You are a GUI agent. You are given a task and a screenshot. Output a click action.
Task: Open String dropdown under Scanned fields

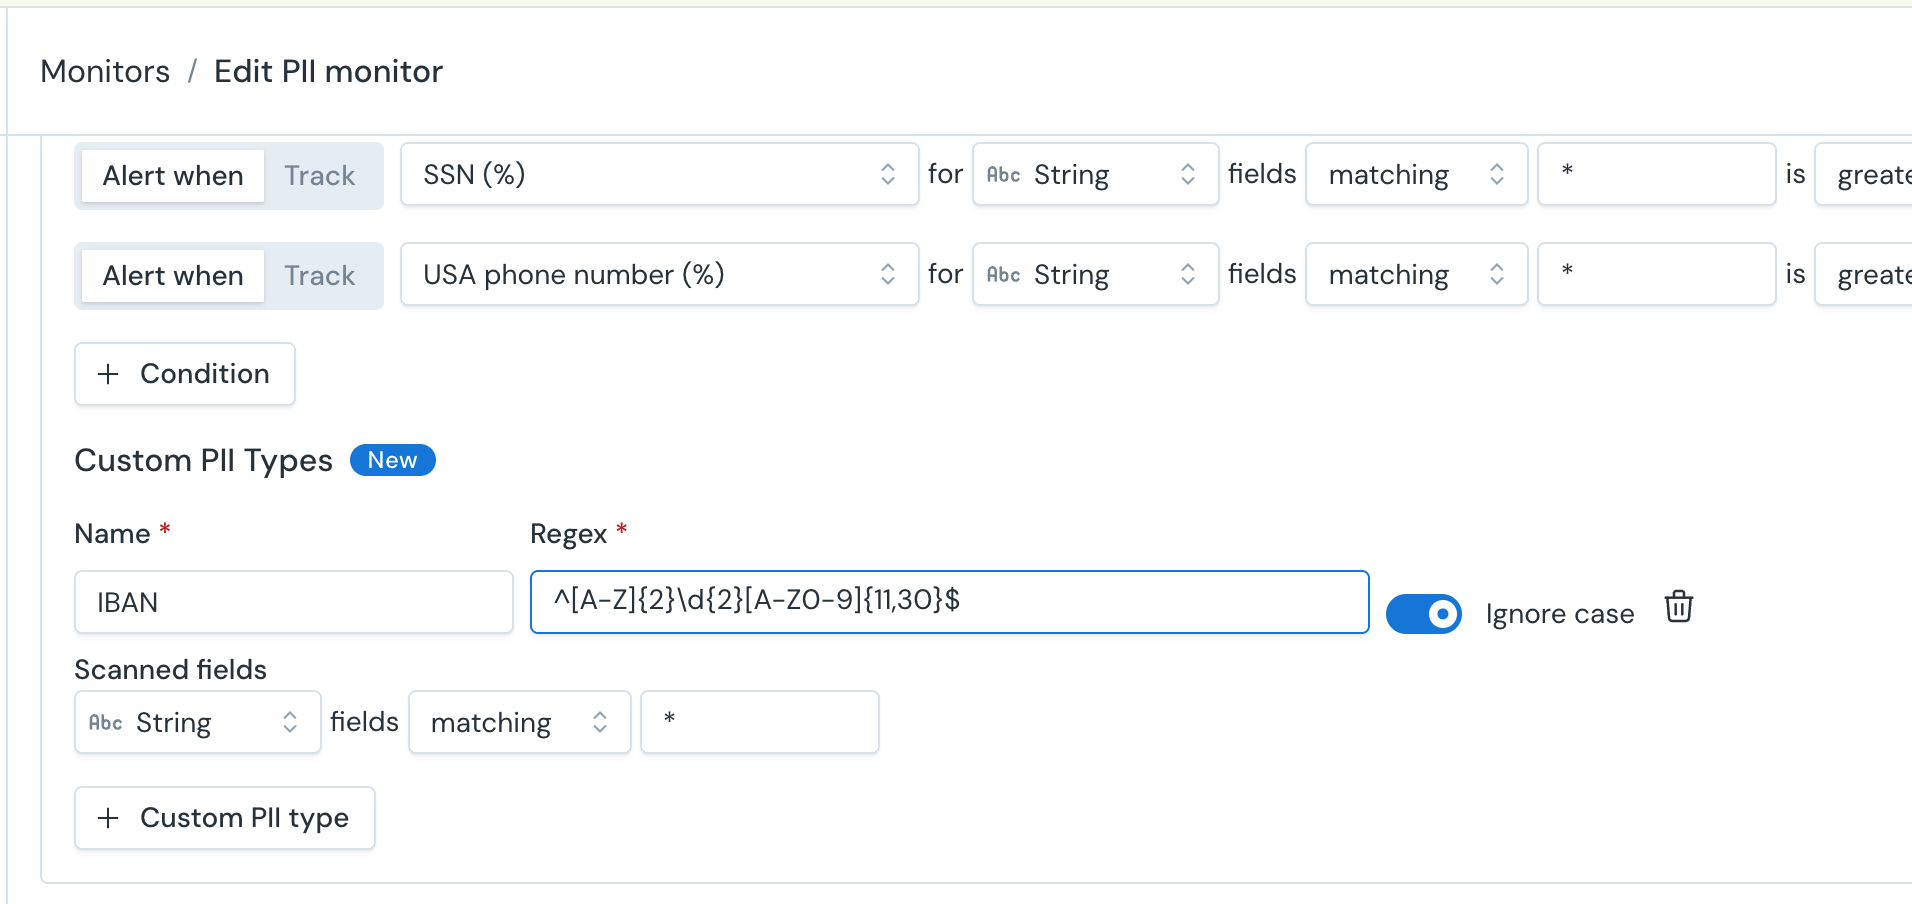pos(197,722)
